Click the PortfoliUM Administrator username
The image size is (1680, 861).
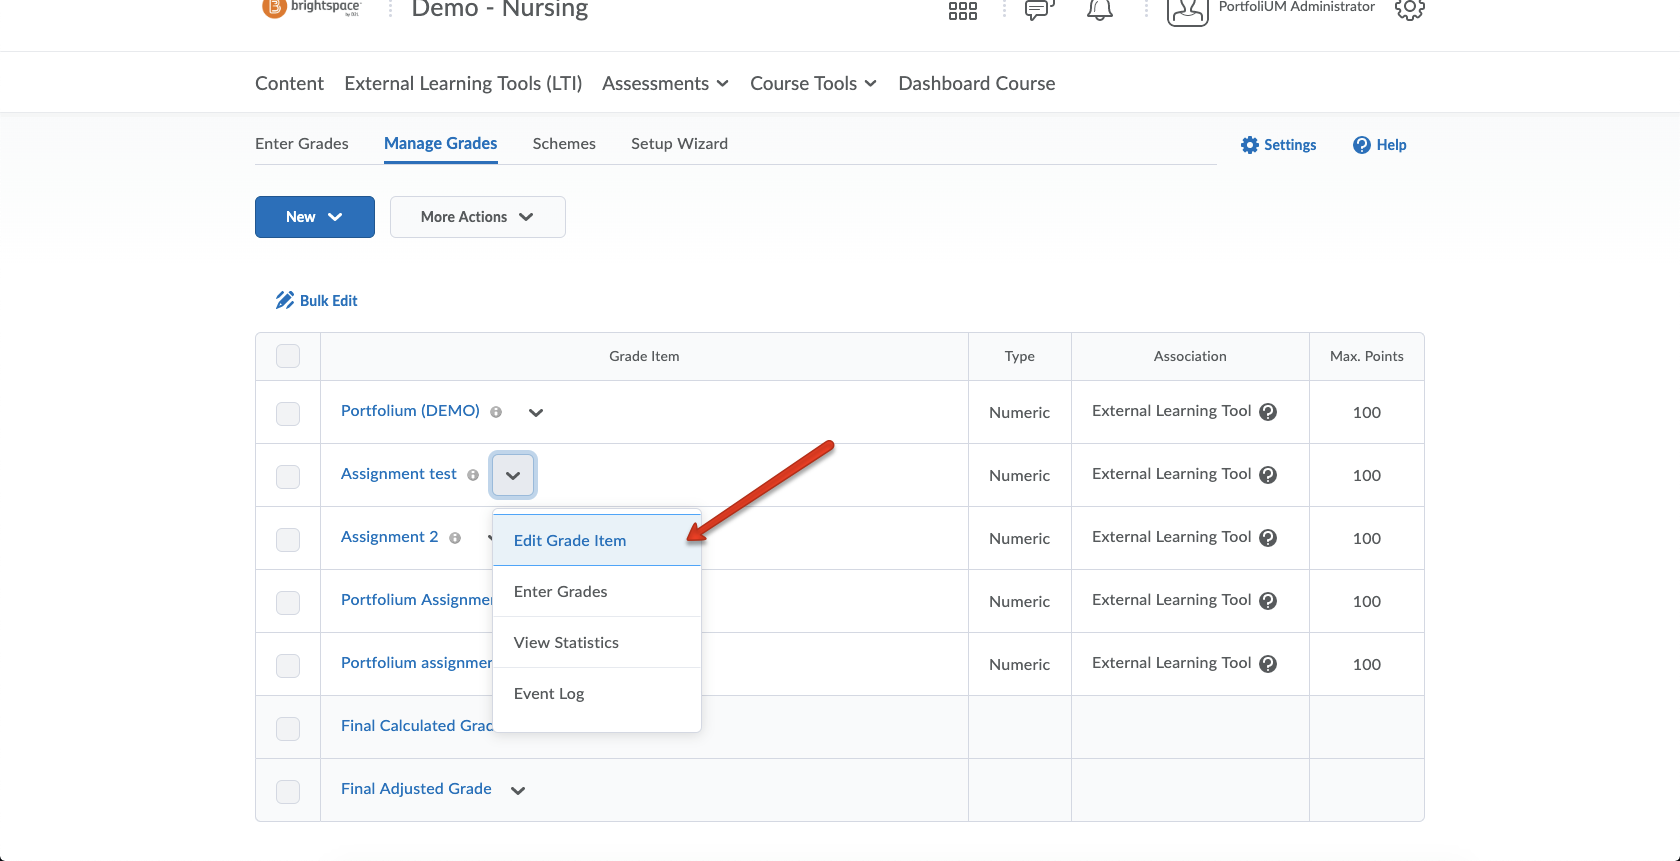tap(1297, 7)
